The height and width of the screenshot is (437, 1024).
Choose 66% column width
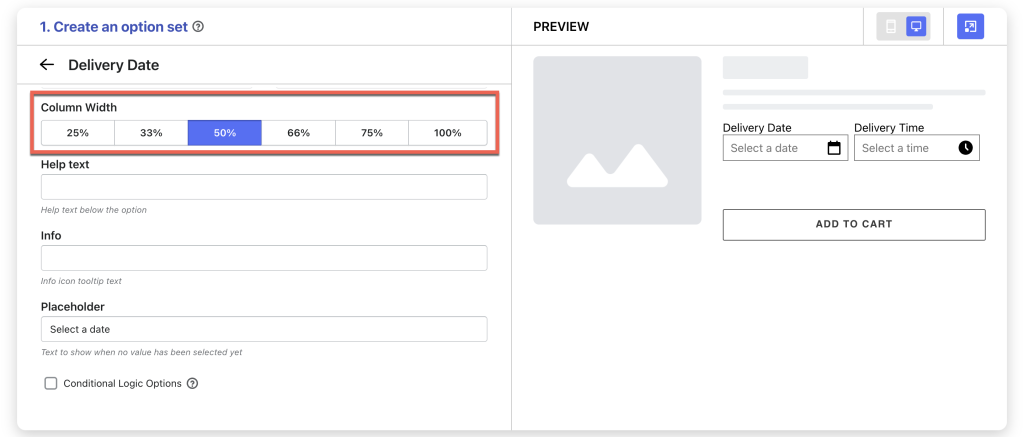(x=298, y=133)
